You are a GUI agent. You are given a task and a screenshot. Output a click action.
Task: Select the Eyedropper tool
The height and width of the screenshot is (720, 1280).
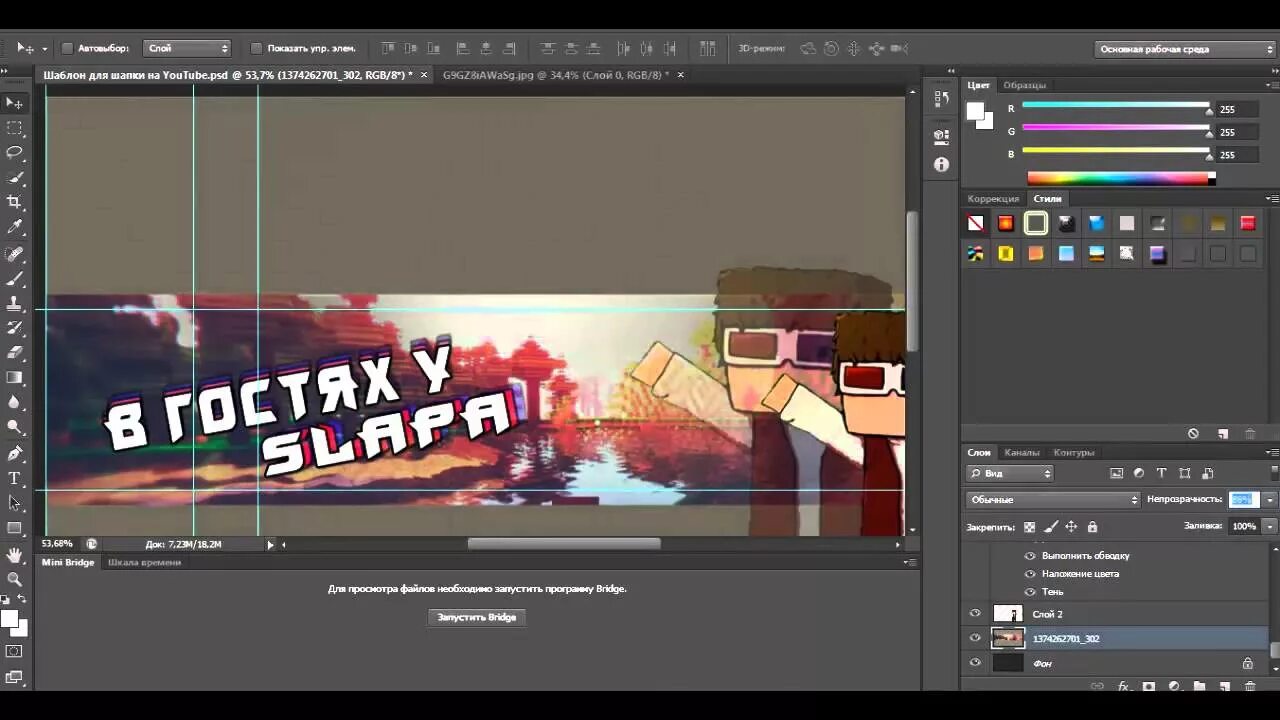pos(14,227)
